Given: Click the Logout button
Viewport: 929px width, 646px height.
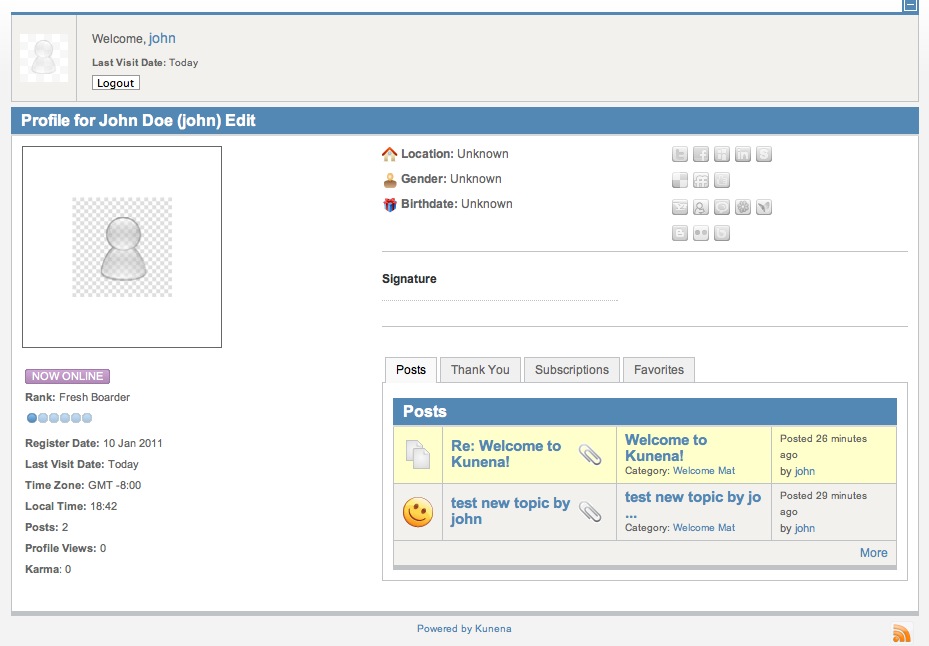Looking at the screenshot, I should 116,83.
